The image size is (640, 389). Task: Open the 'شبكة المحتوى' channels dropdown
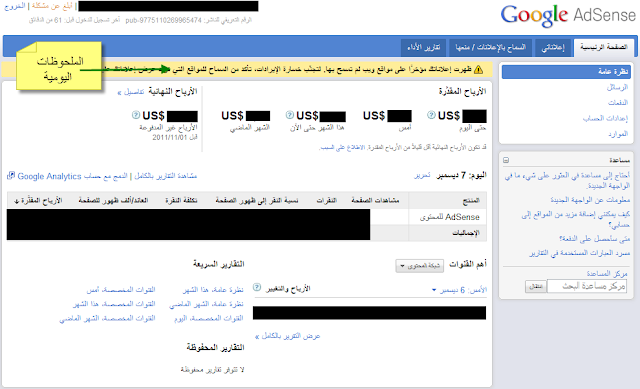pyautogui.click(x=420, y=266)
